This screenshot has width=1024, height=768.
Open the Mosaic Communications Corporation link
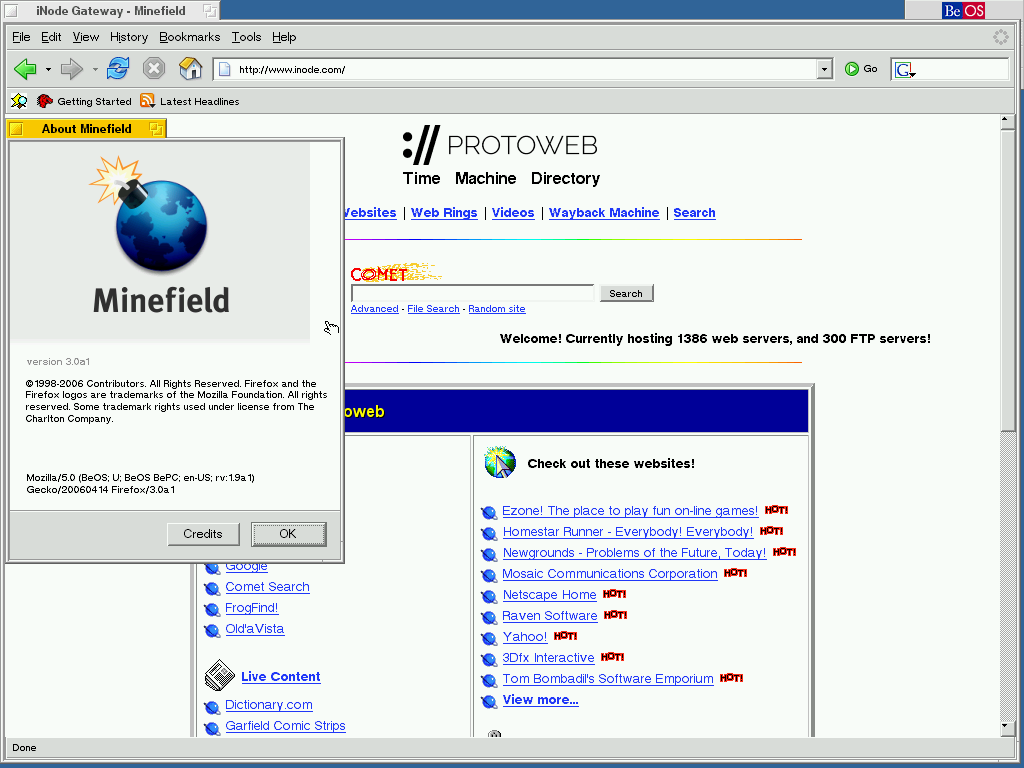click(610, 573)
